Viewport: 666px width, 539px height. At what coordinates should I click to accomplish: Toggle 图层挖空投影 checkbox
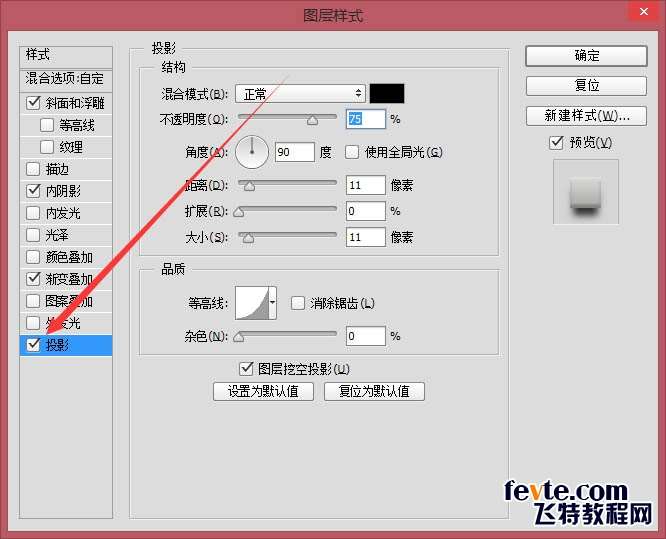(x=246, y=369)
